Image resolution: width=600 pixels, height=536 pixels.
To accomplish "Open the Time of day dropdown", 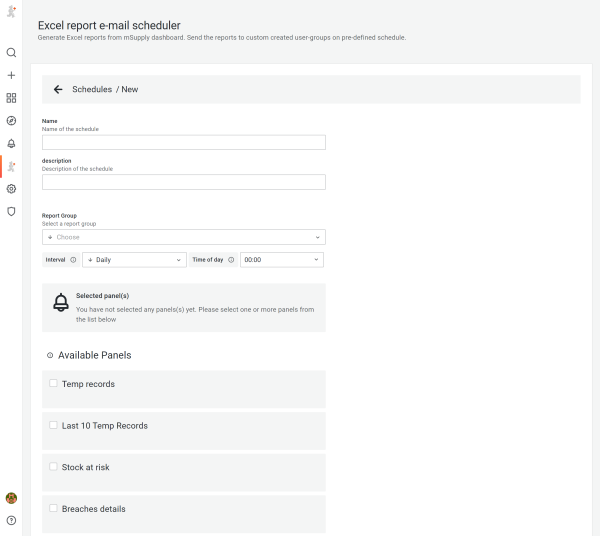I will [281, 259].
